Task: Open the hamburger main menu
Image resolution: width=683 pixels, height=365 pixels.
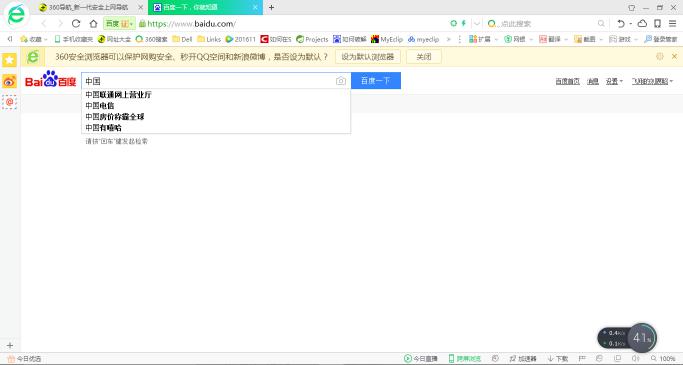Action: 673,23
